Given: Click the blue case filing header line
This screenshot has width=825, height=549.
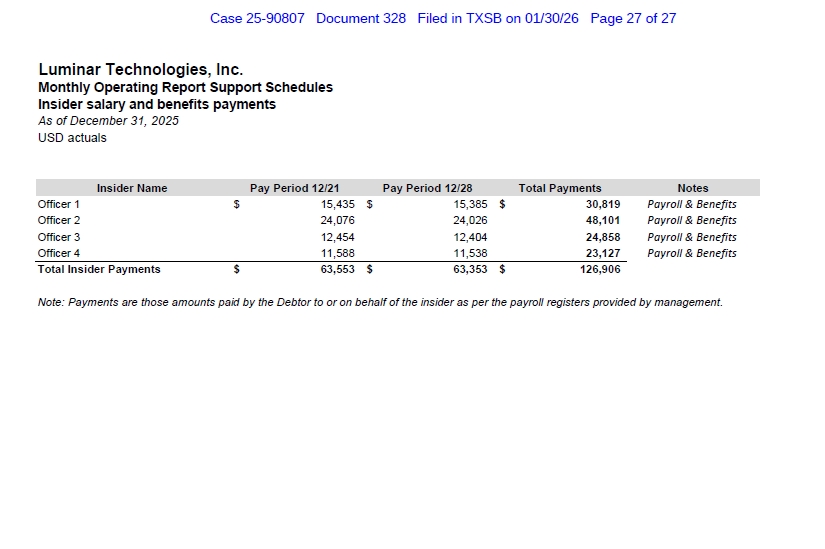Looking at the screenshot, I should [x=443, y=19].
